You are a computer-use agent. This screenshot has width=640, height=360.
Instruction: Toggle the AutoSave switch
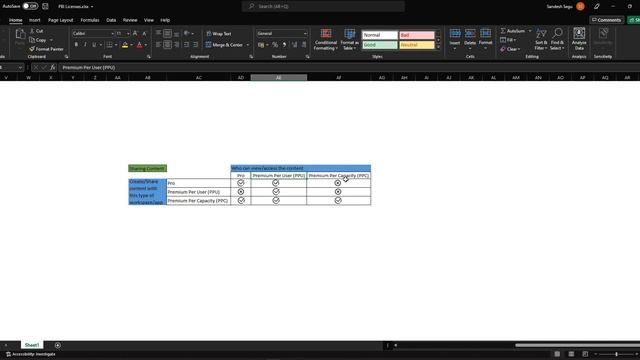[x=30, y=6]
